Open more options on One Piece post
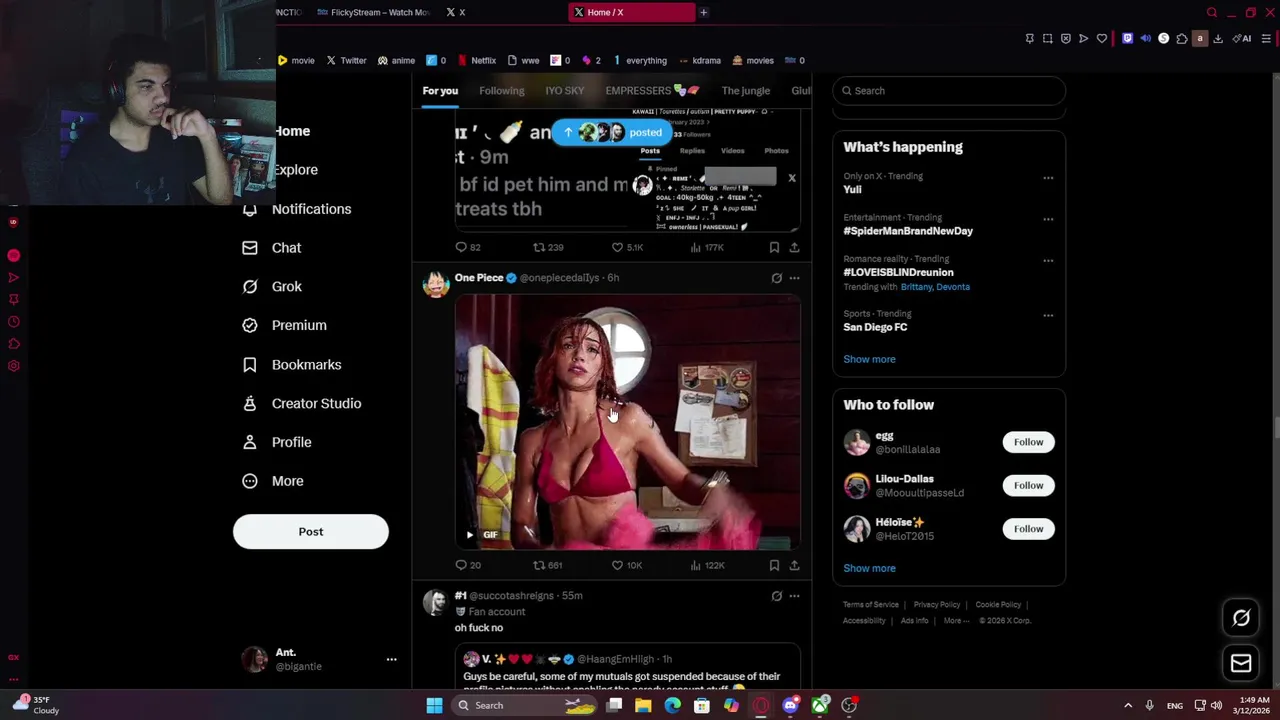Screen dimensions: 1280x720 point(794,278)
